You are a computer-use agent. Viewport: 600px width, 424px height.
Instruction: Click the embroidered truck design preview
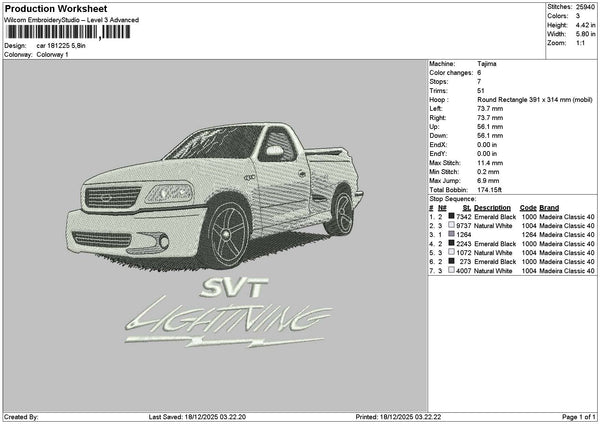pyautogui.click(x=214, y=195)
